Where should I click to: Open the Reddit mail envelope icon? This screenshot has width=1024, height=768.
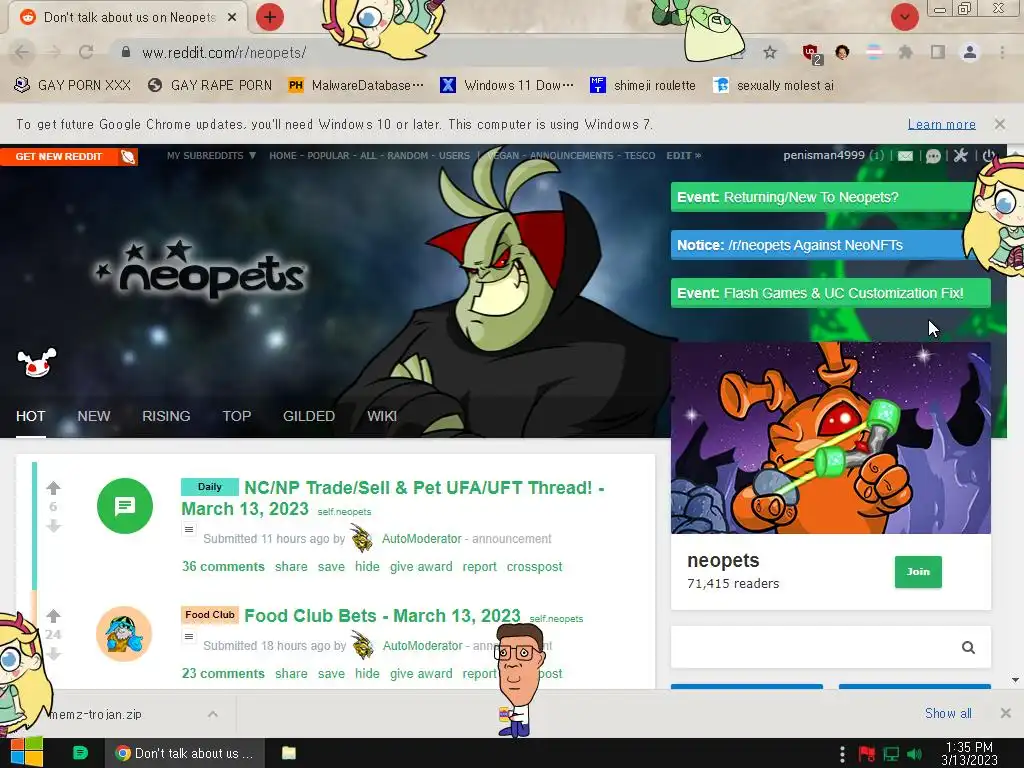click(905, 155)
